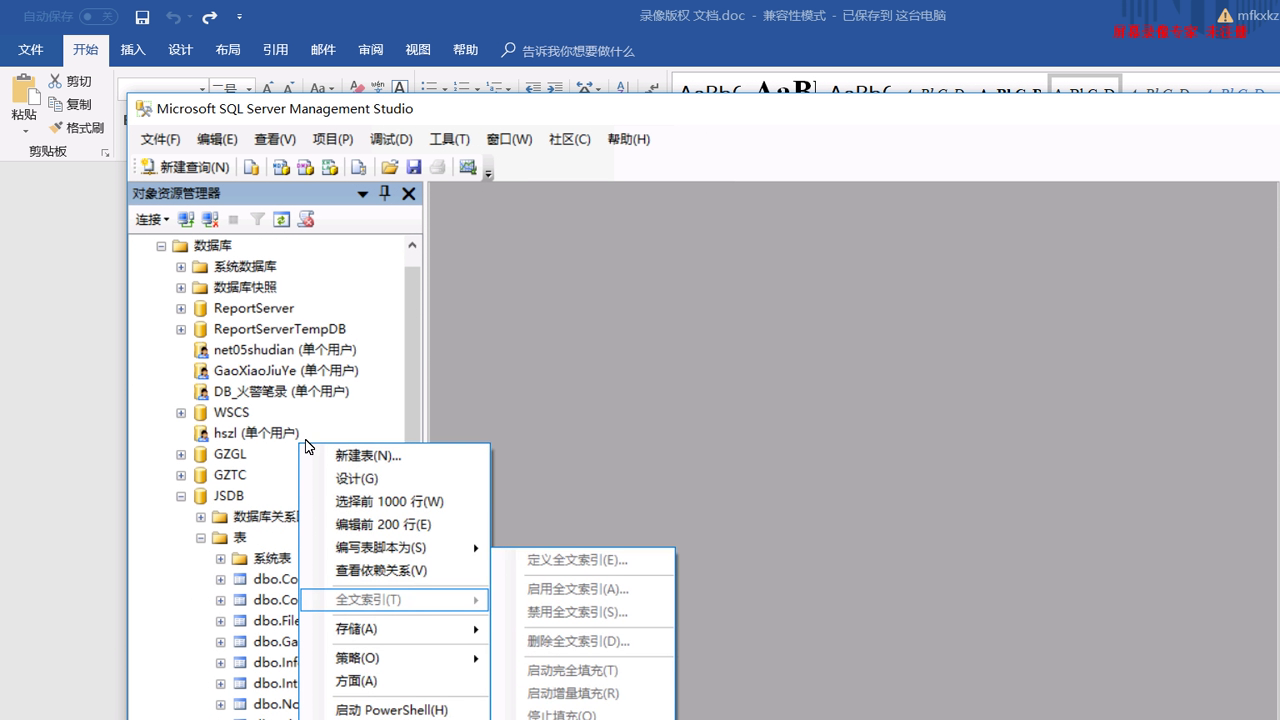The width and height of the screenshot is (1280, 720).
Task: Click the Save icon in Word's quick access bar
Action: tap(142, 17)
